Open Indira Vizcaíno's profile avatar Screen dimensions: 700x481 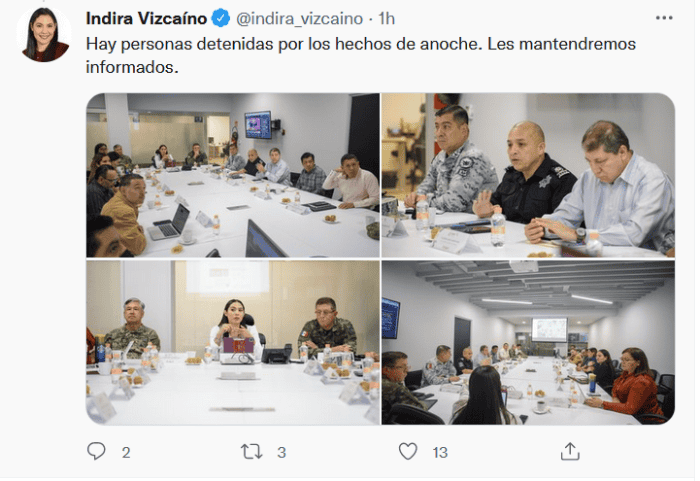tap(45, 34)
